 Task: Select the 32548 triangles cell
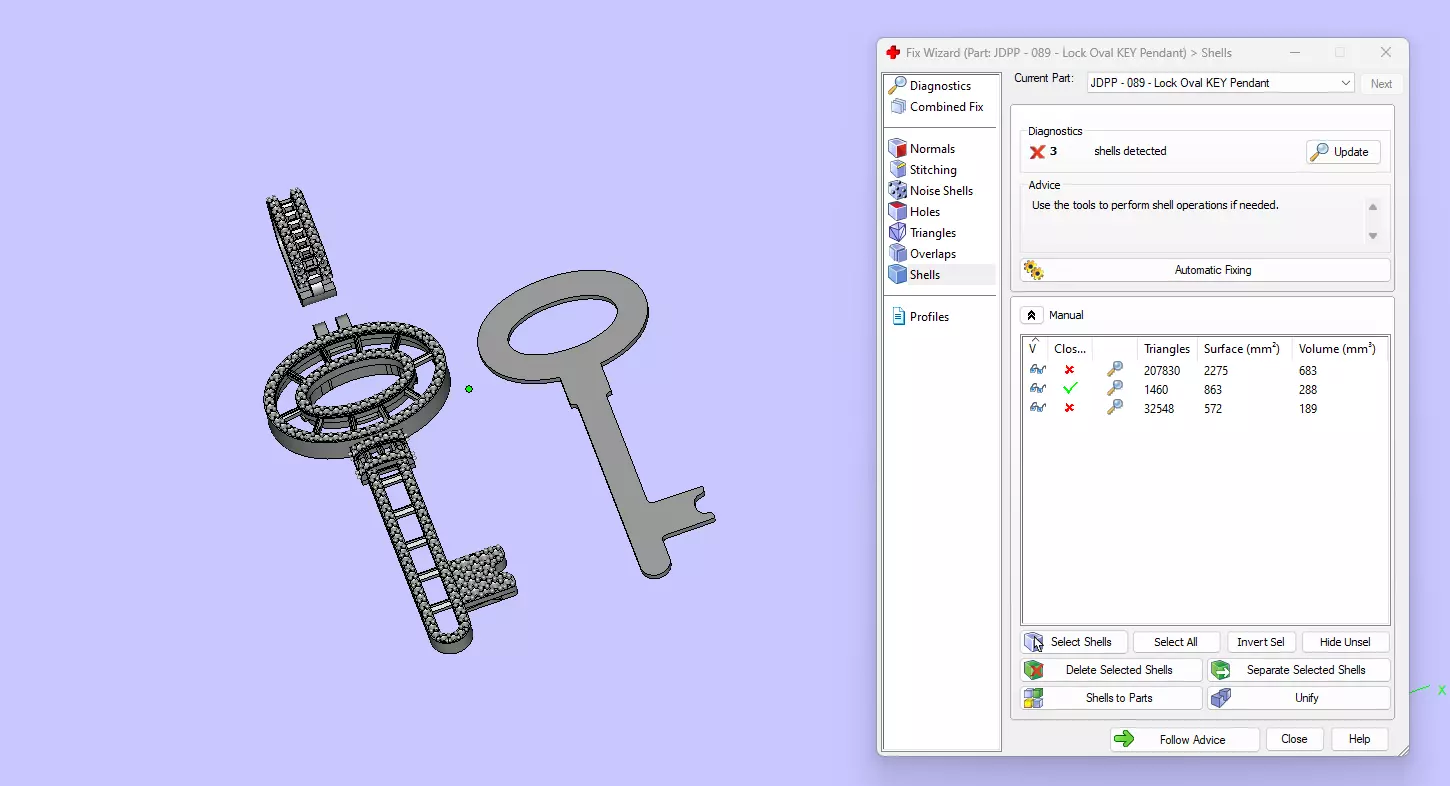pos(1159,409)
